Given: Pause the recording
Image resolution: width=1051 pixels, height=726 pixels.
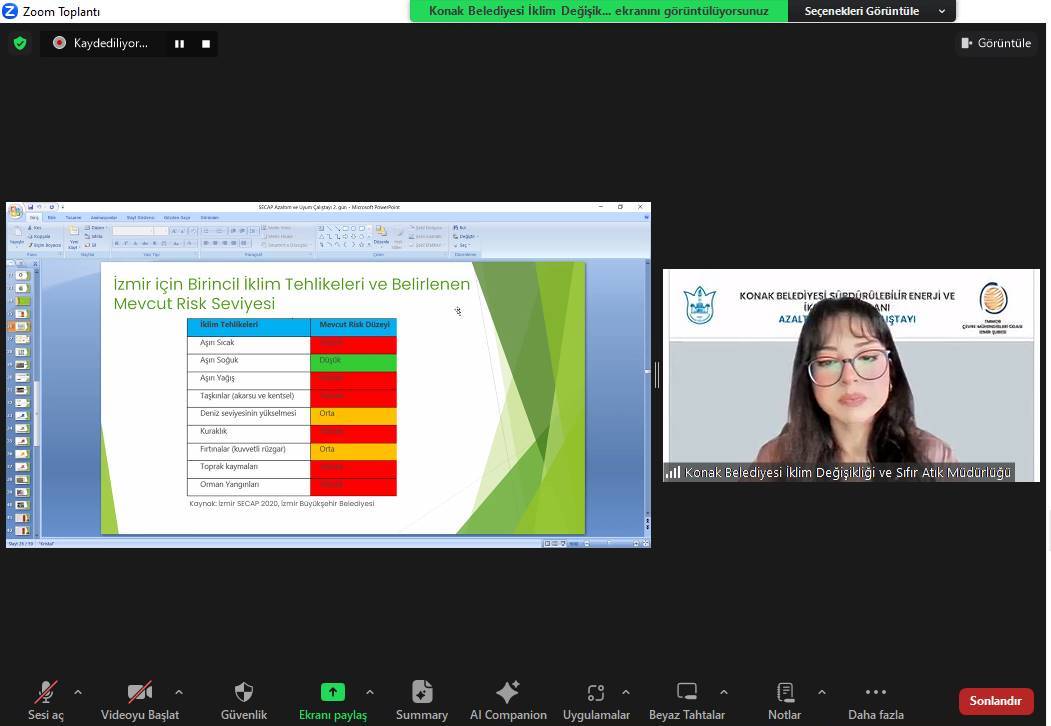Looking at the screenshot, I should click(180, 44).
